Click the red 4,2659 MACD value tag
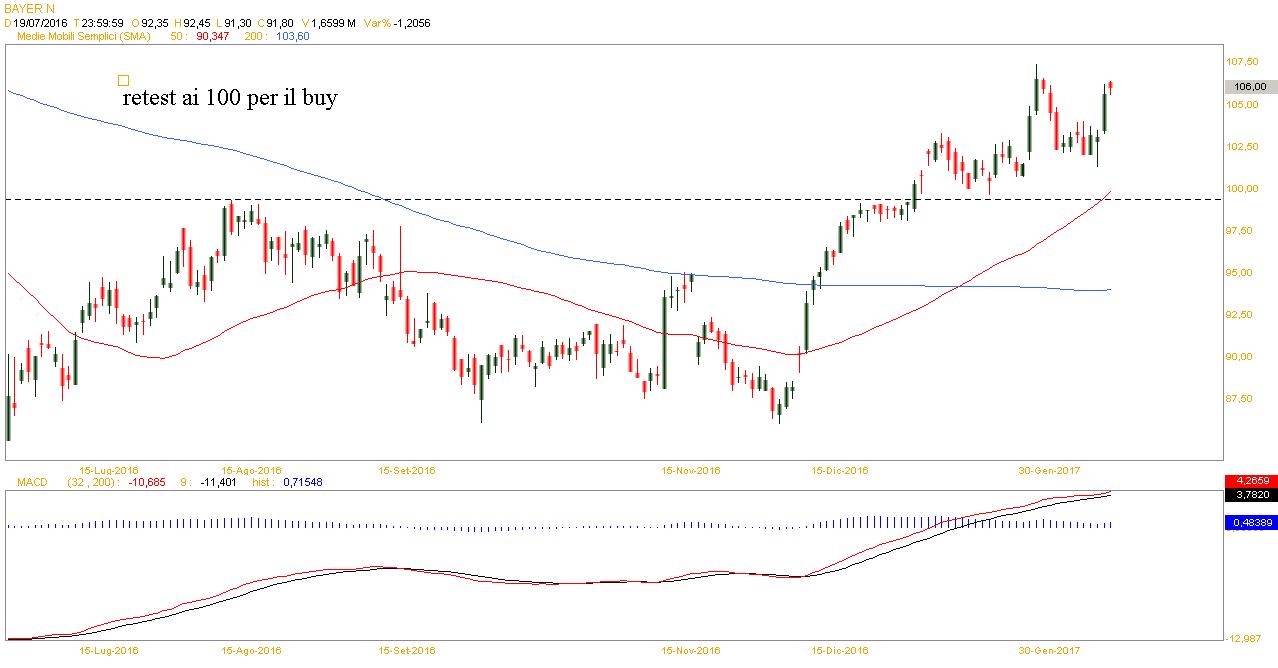Screen dimensions: 1278x668 tap(1250, 481)
